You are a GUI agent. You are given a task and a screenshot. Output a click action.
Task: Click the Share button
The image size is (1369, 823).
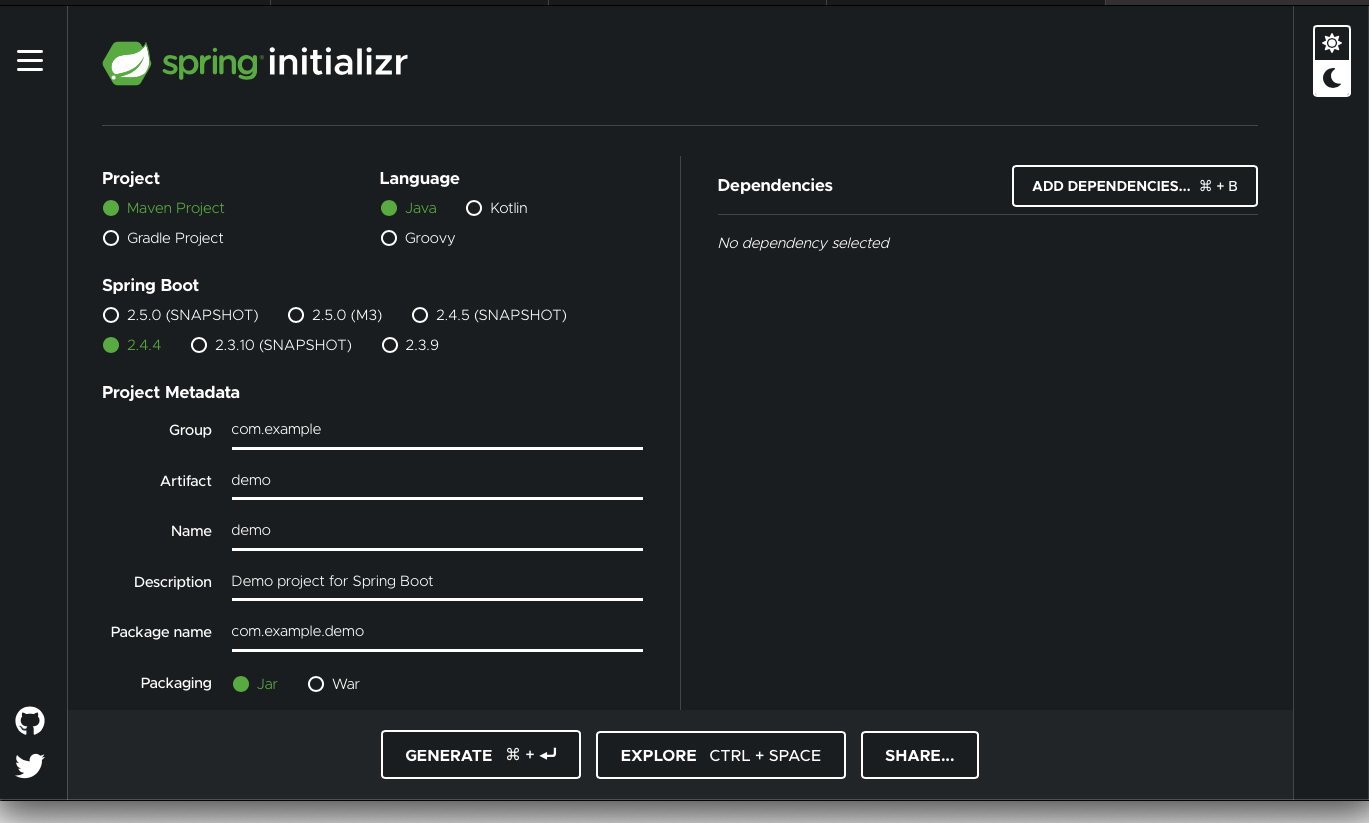[x=919, y=755]
